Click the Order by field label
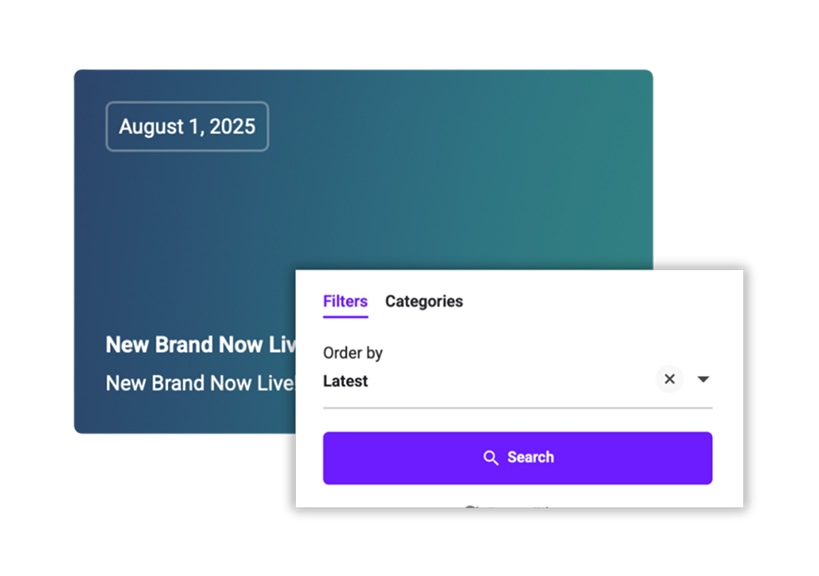The width and height of the screenshot is (819, 576). 353,353
